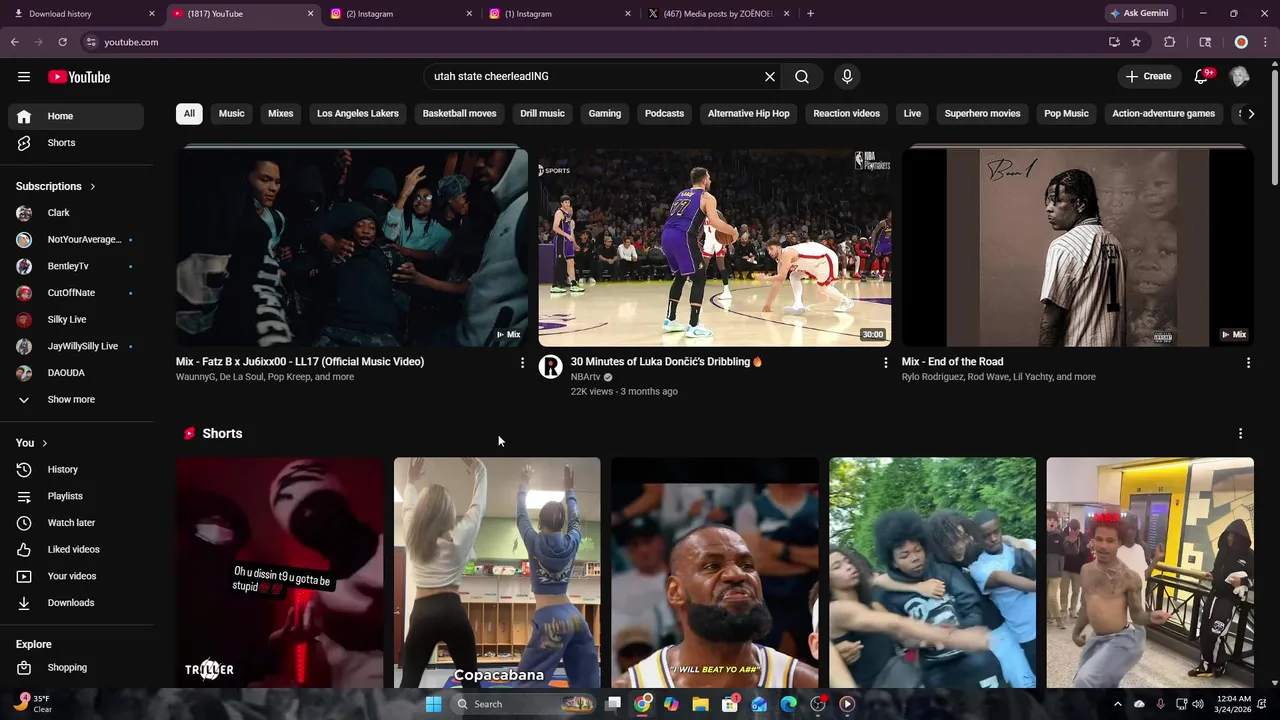Image resolution: width=1280 pixels, height=720 pixels.
Task: Open the DAOUDA subscription
Action: pyautogui.click(x=76, y=373)
